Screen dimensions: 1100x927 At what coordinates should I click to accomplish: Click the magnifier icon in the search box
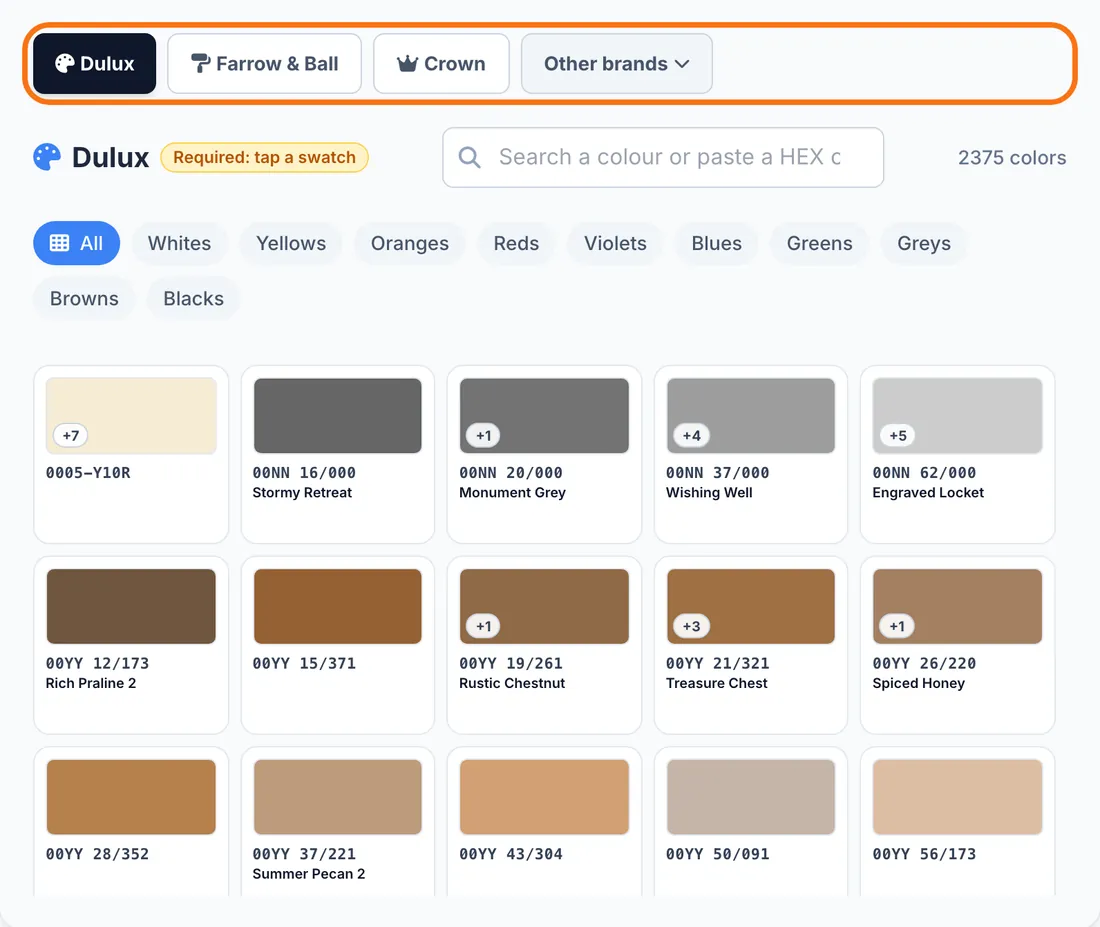click(469, 157)
